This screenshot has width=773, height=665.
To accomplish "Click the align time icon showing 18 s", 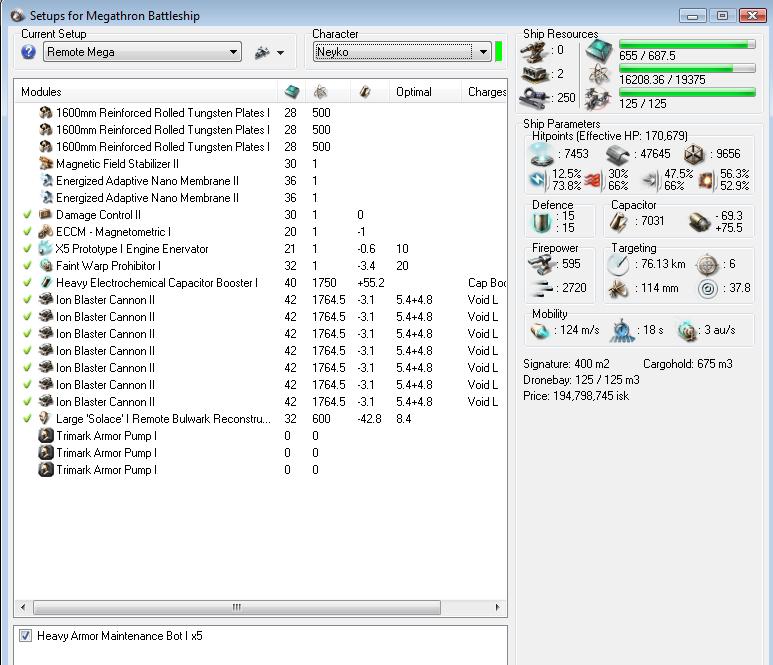I will tap(622, 330).
